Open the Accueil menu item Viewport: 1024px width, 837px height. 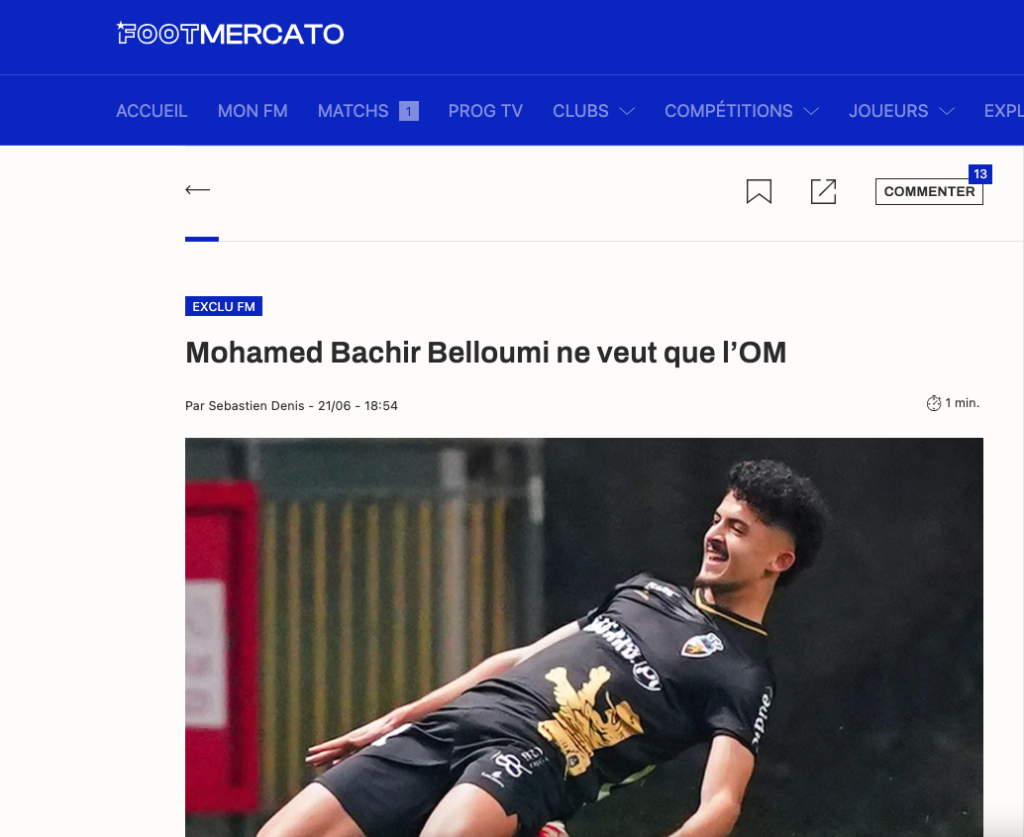[152, 111]
